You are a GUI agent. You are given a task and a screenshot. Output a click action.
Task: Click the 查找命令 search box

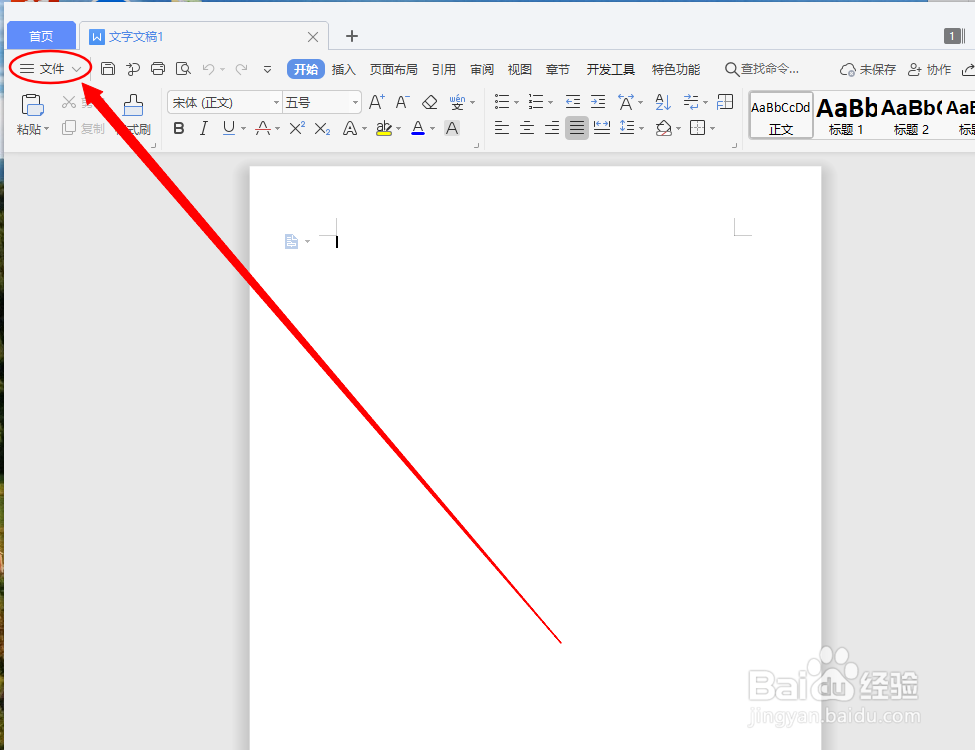tap(762, 69)
